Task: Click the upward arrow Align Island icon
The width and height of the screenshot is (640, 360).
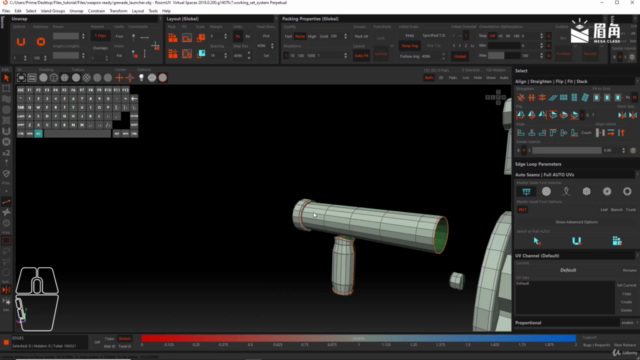Action: (621, 133)
